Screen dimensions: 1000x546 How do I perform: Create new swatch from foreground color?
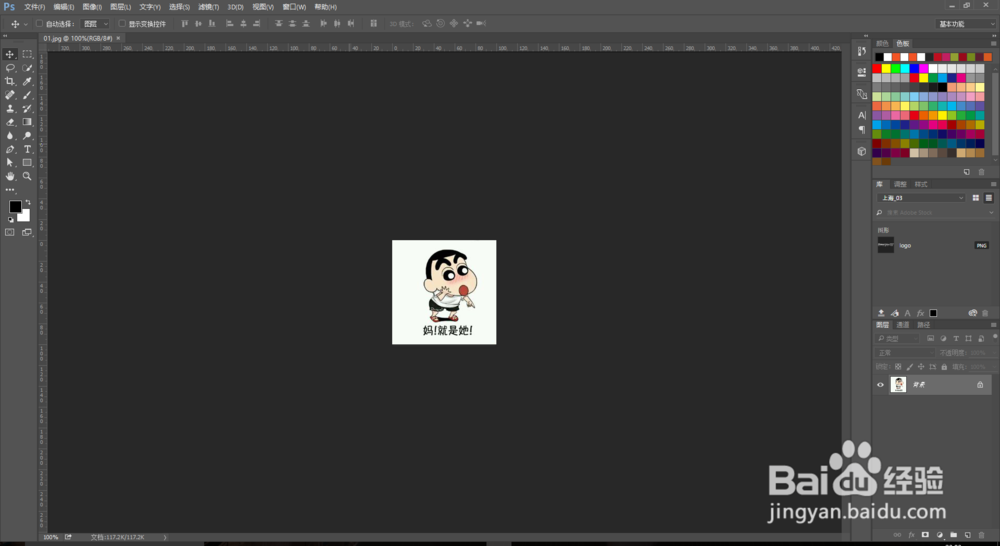click(967, 172)
